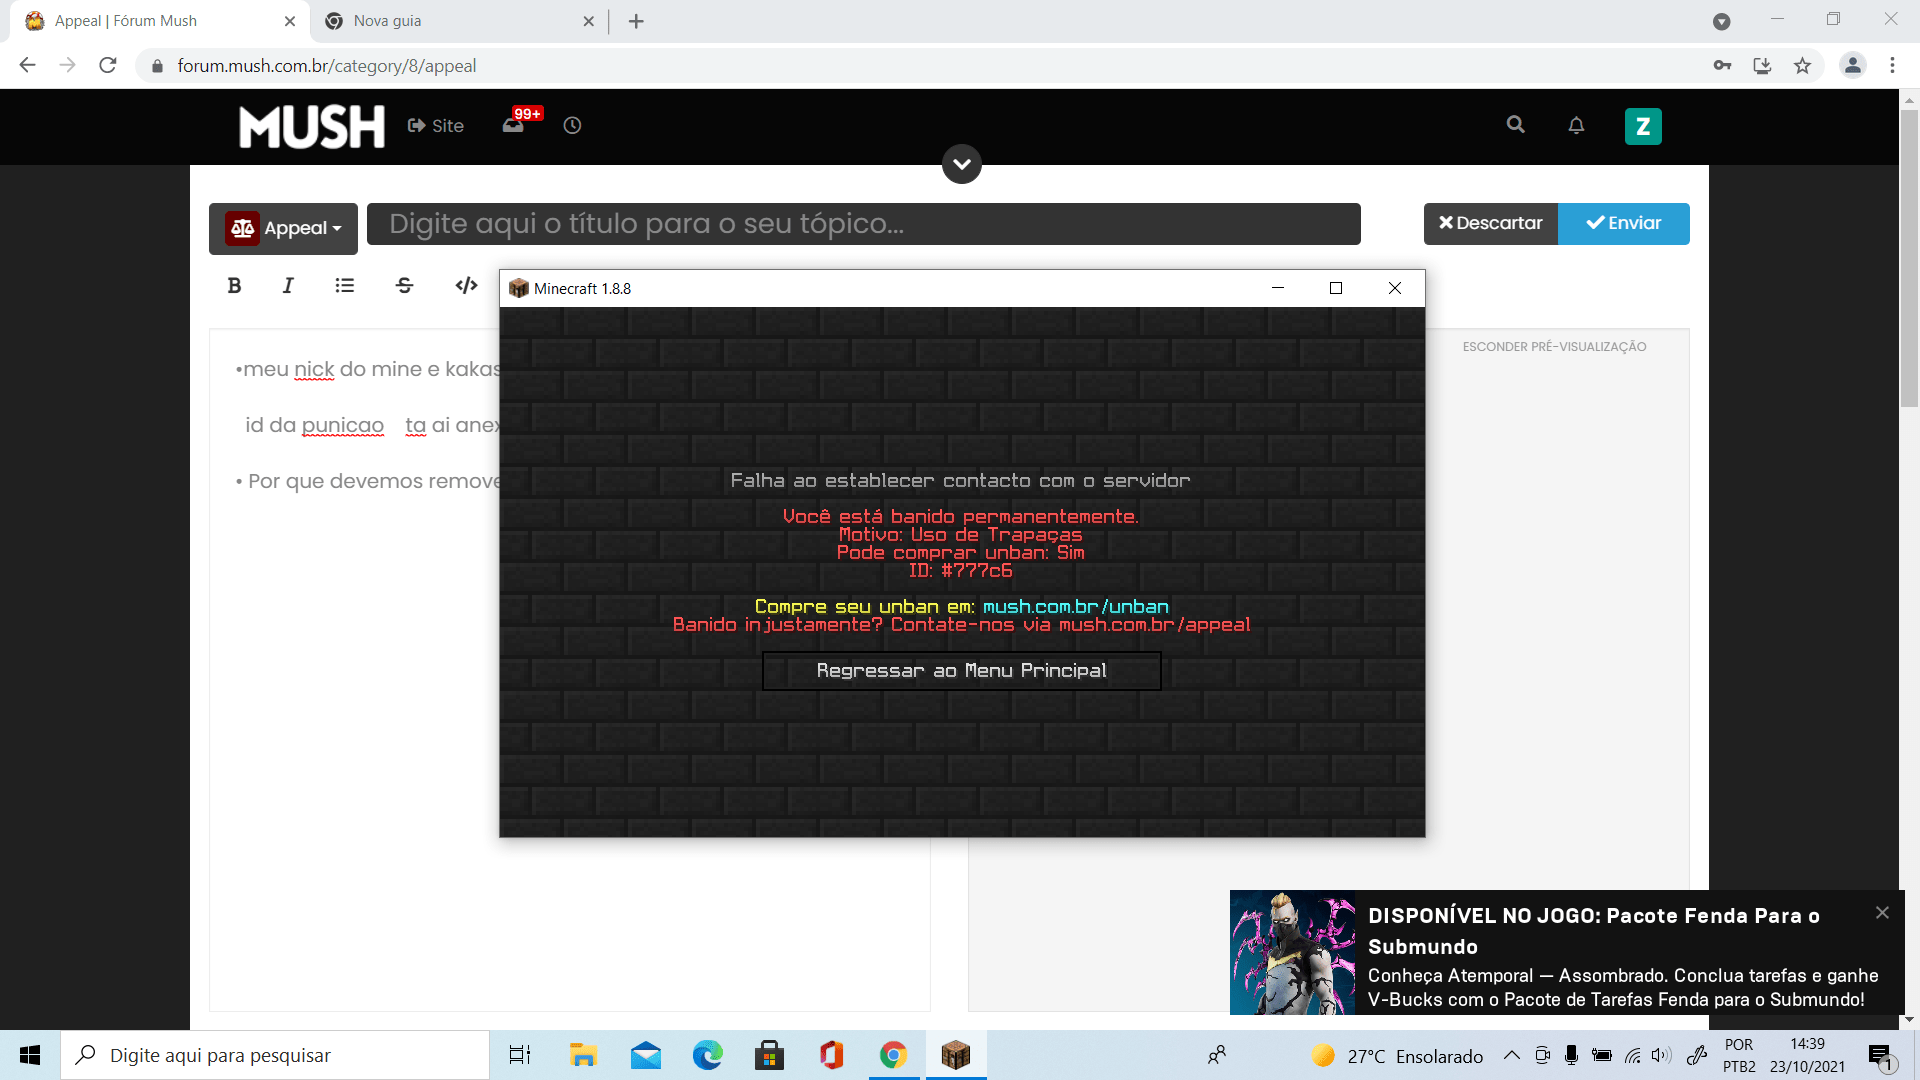
Task: Open volume control in system tray
Action: click(x=1662, y=1056)
